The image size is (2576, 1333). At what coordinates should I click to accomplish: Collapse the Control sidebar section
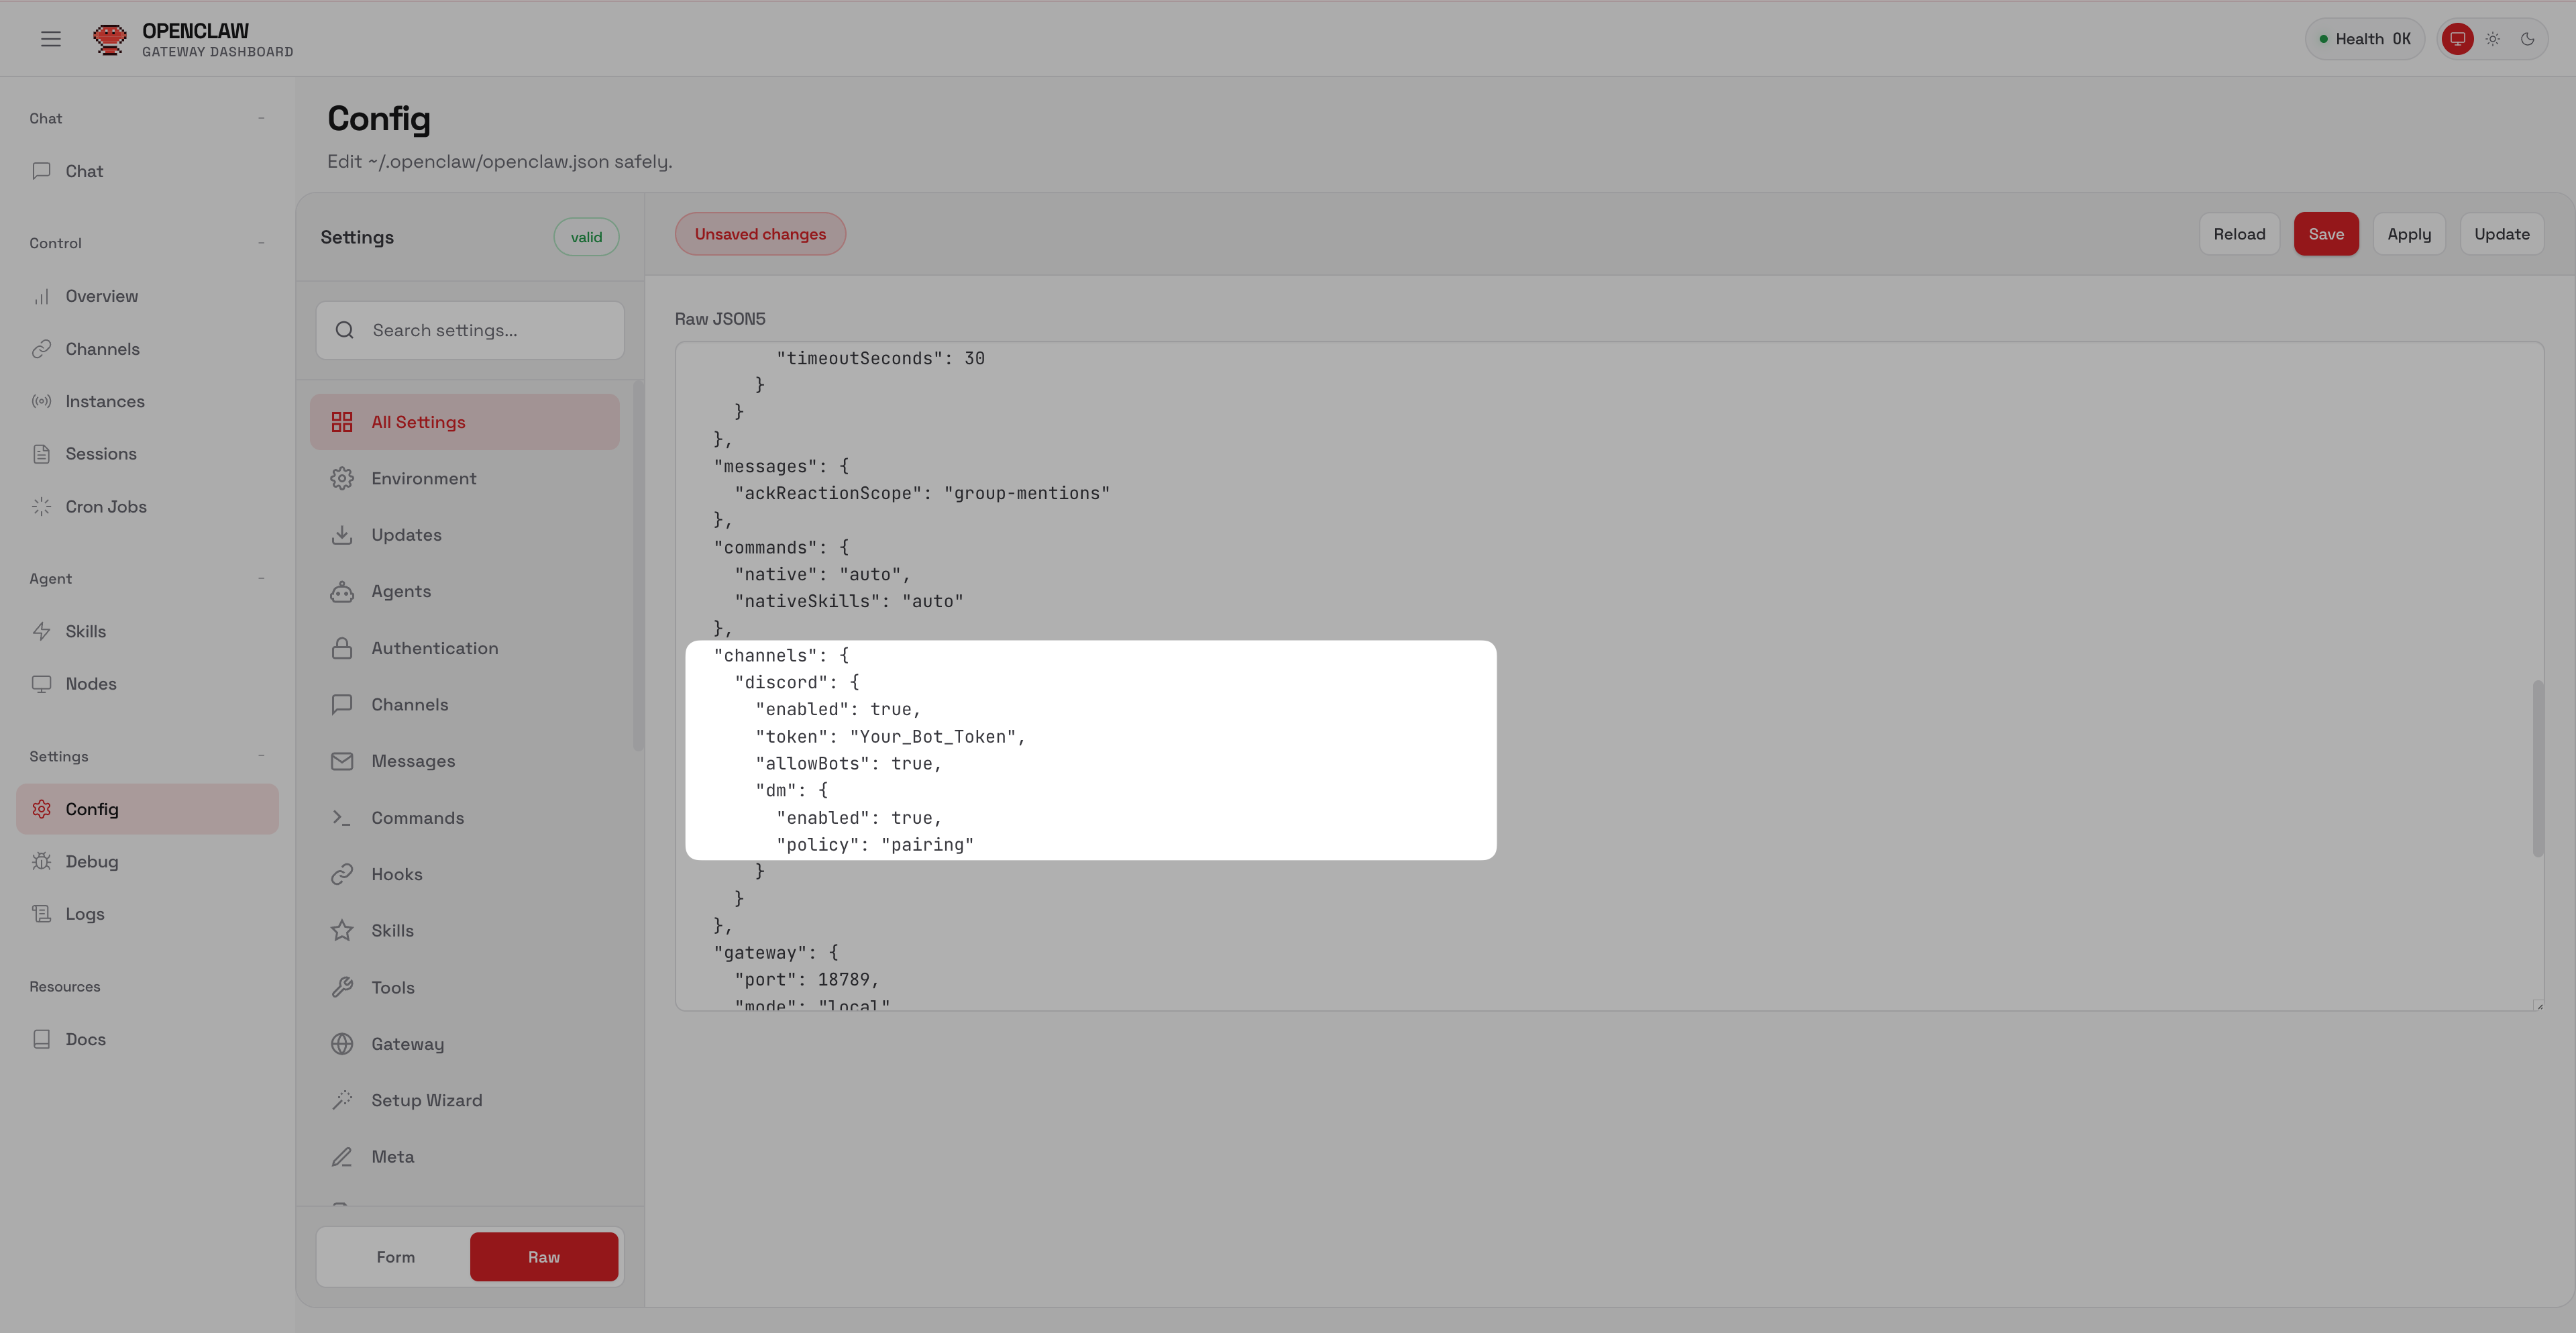pyautogui.click(x=261, y=243)
